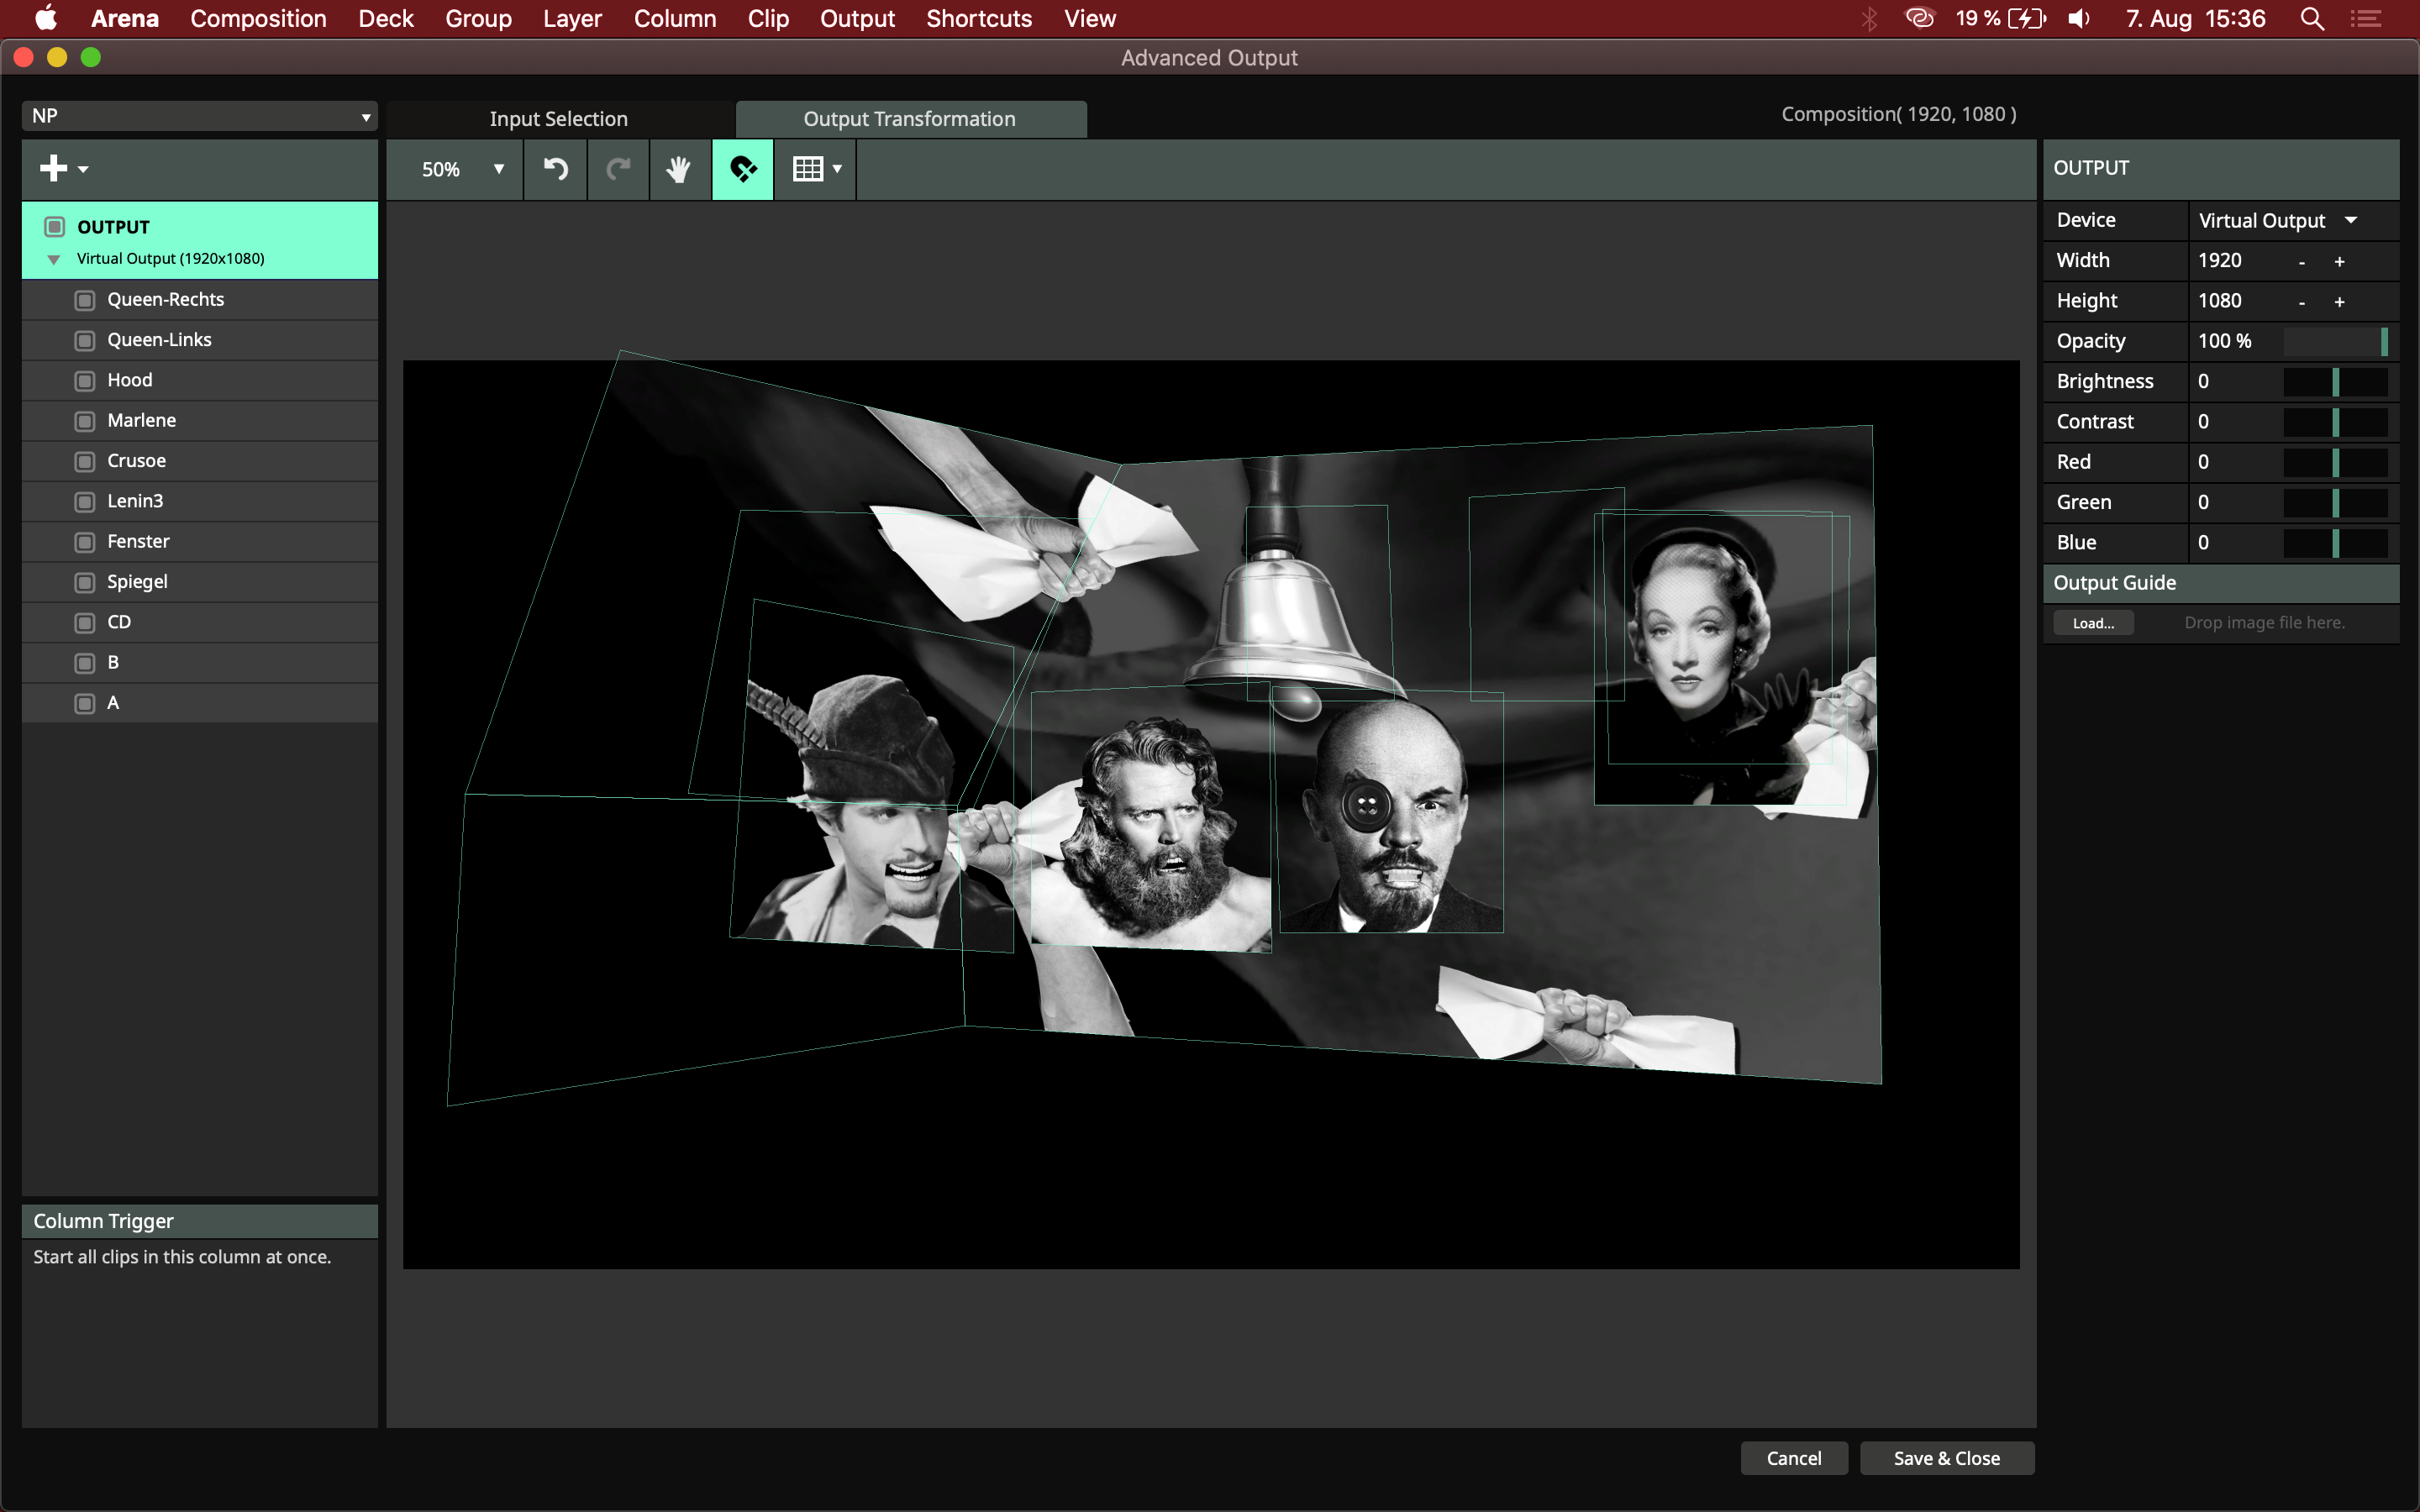Open the Output menu
The height and width of the screenshot is (1512, 2420).
point(857,18)
